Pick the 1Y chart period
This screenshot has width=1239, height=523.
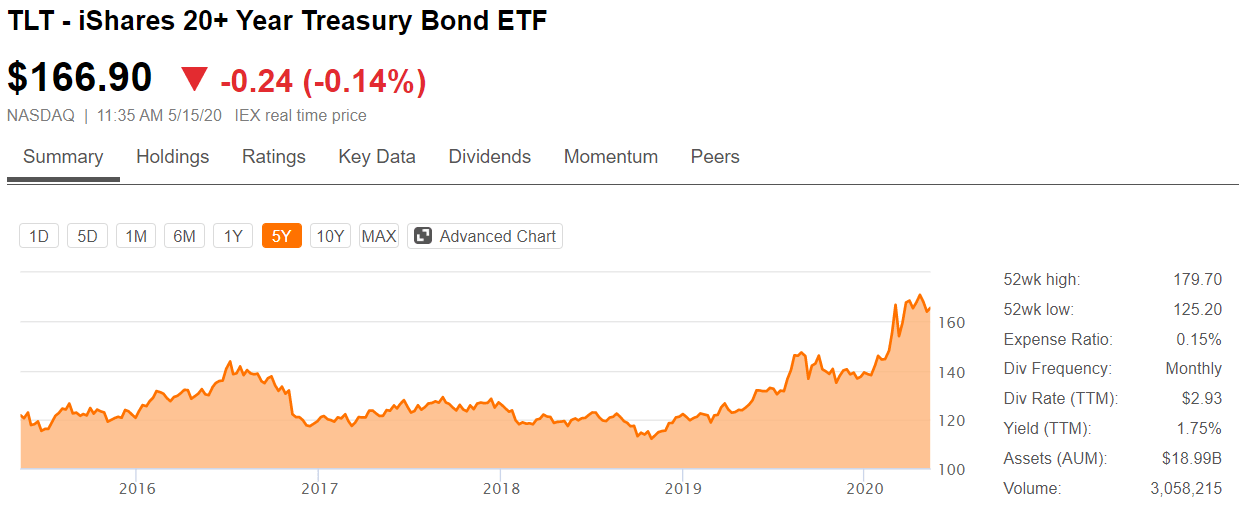coord(233,236)
